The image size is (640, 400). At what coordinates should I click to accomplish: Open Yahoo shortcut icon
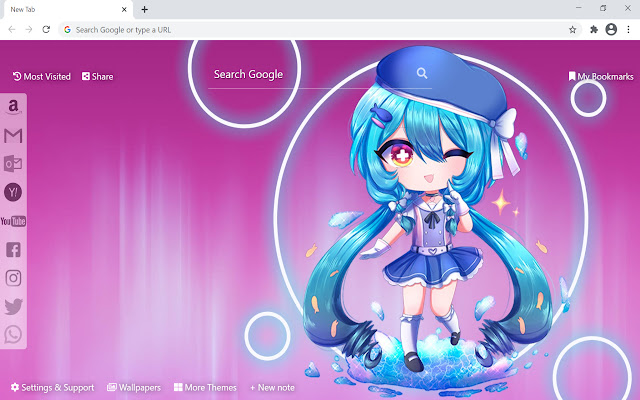[x=13, y=192]
